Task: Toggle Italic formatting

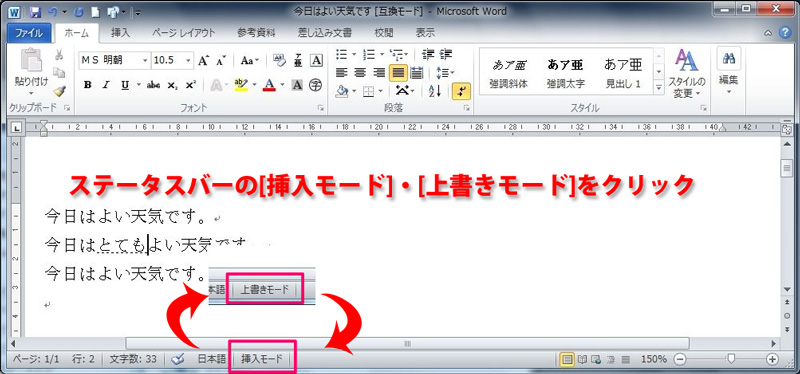Action: pos(106,85)
